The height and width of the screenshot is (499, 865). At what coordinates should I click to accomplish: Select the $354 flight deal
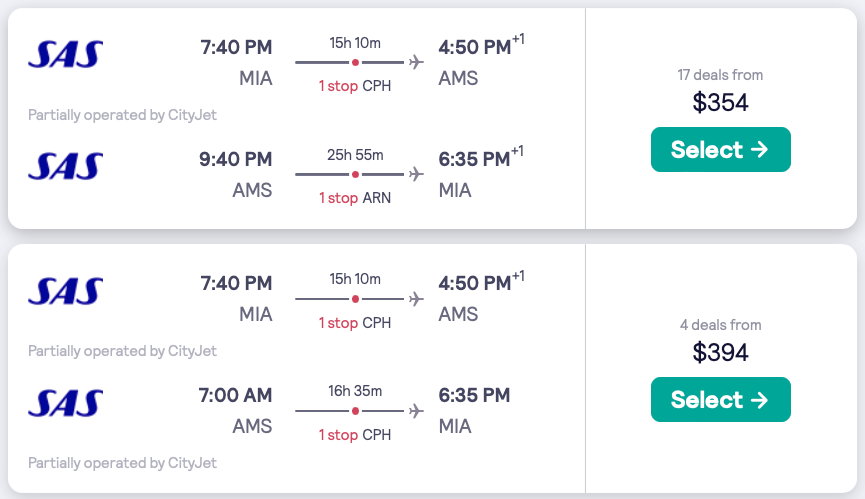pyautogui.click(x=720, y=150)
